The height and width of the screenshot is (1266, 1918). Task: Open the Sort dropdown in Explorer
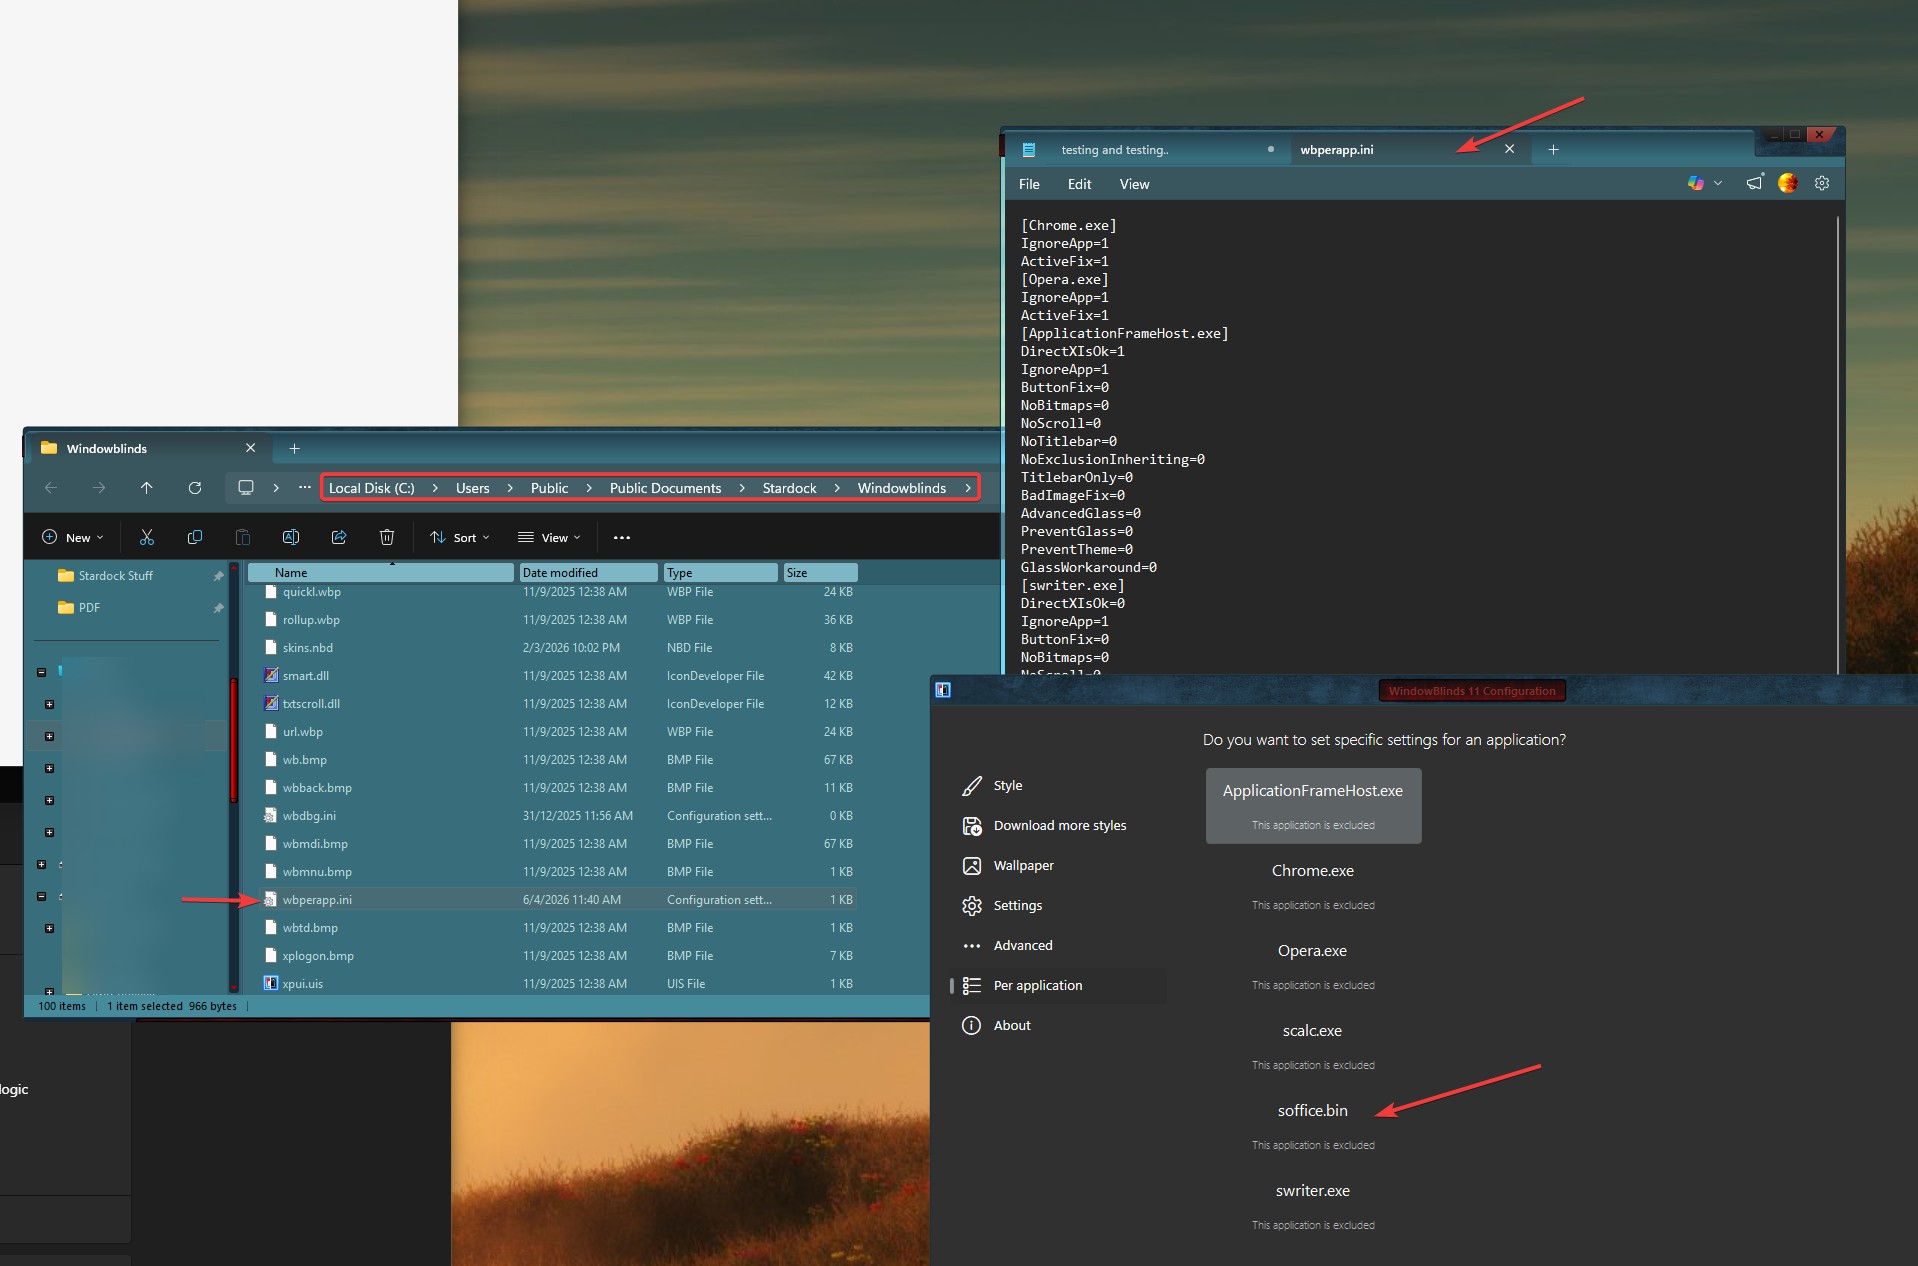460,538
